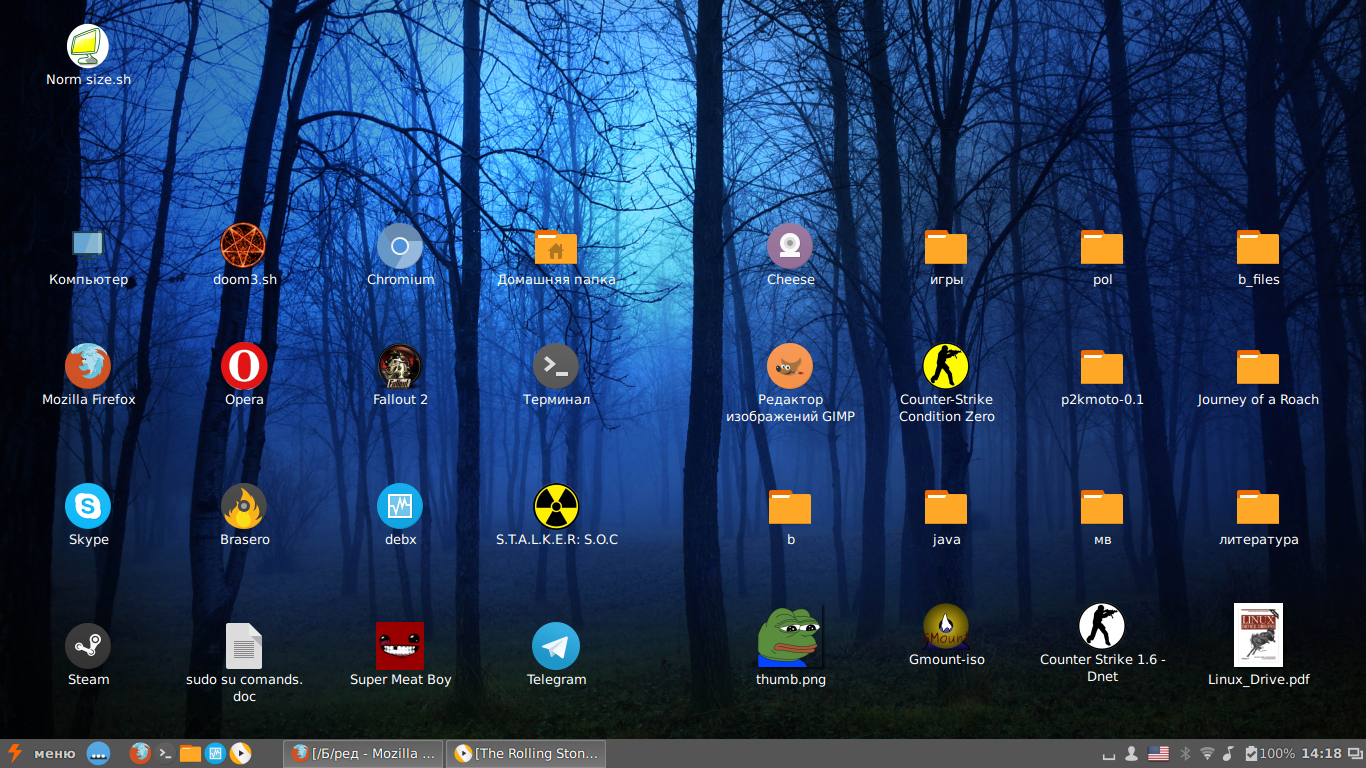Select the Counter-Strike Condition Zero icon
1366x768 pixels.
(946, 366)
